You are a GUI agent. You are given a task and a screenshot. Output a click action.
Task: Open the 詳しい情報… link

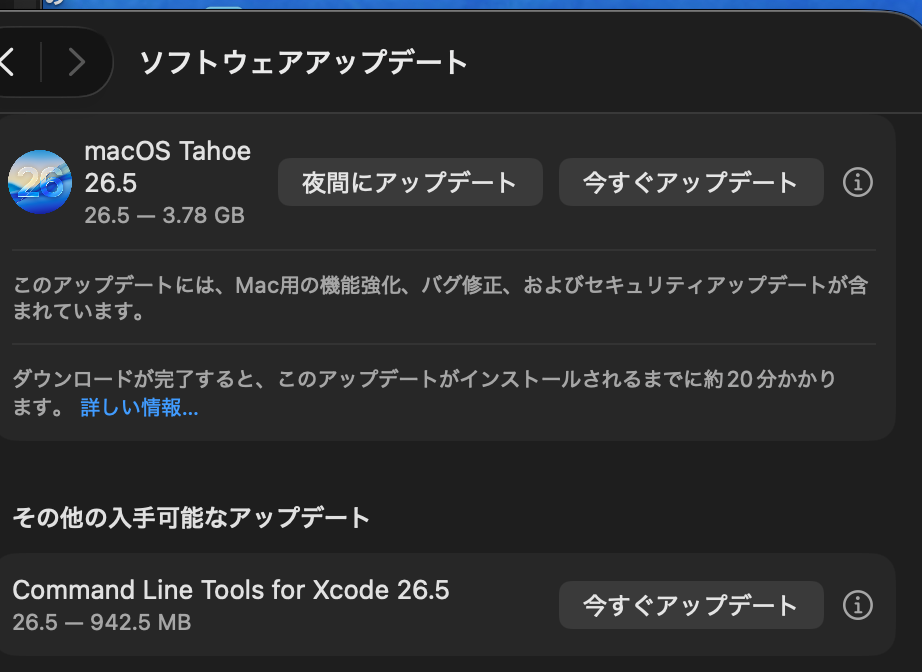[139, 407]
